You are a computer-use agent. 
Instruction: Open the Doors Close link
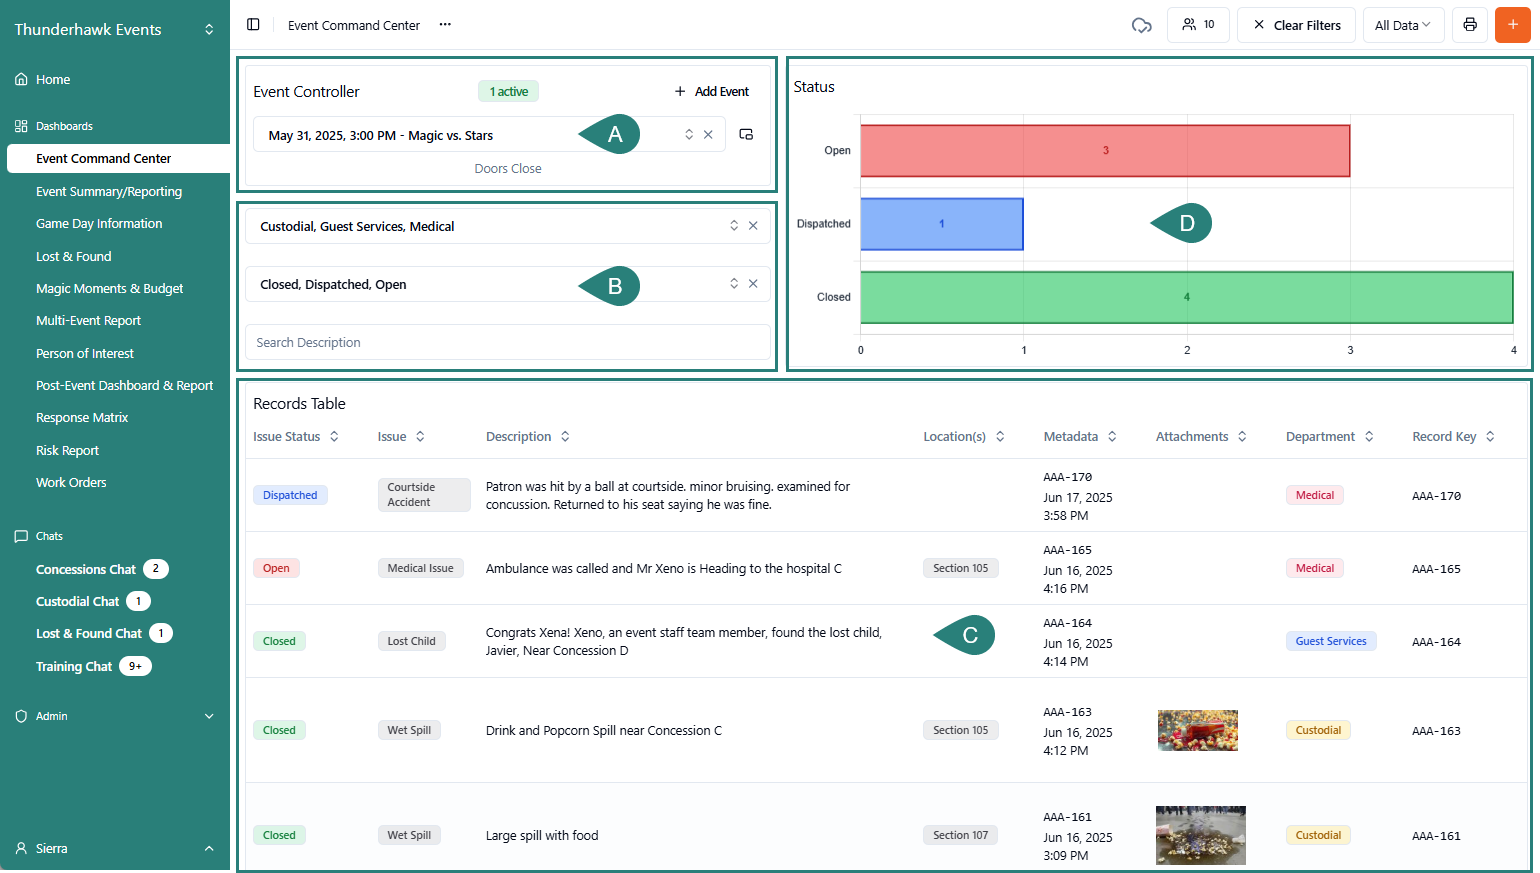click(x=508, y=168)
